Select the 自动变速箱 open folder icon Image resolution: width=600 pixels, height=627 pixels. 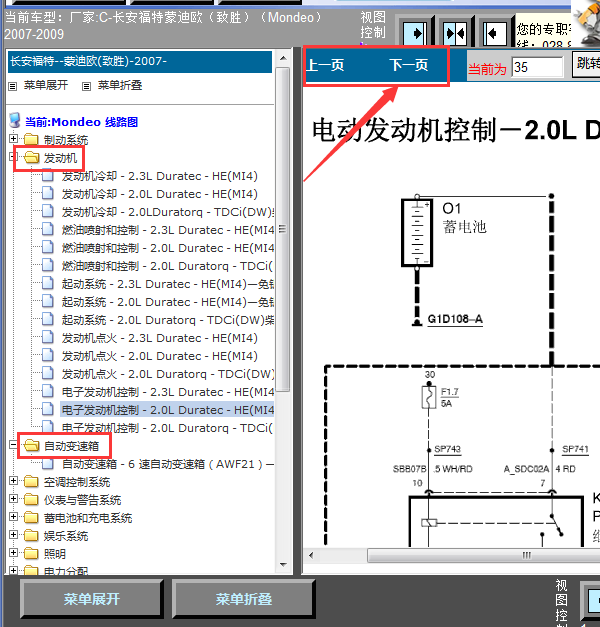(32, 445)
